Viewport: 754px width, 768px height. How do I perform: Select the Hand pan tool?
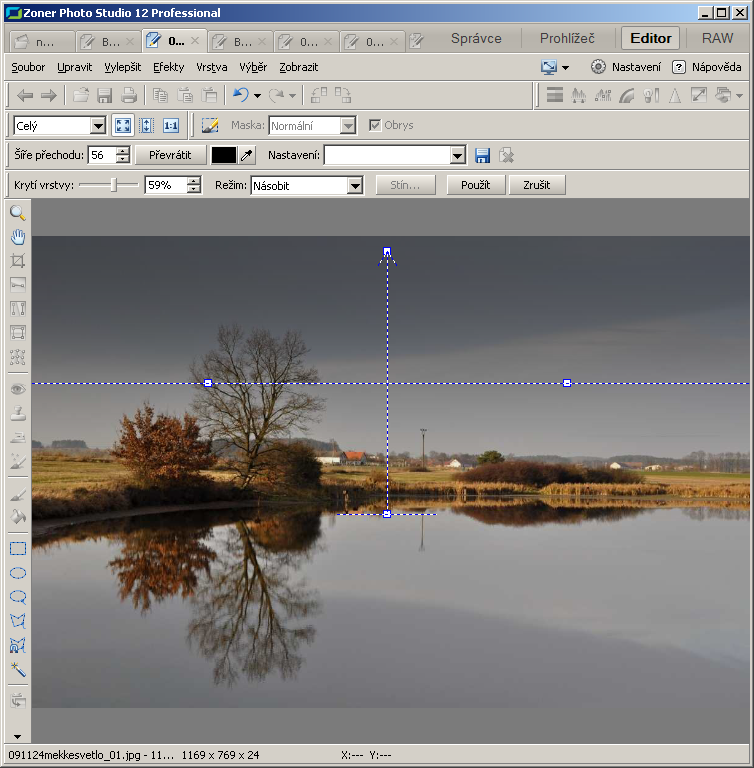18,237
